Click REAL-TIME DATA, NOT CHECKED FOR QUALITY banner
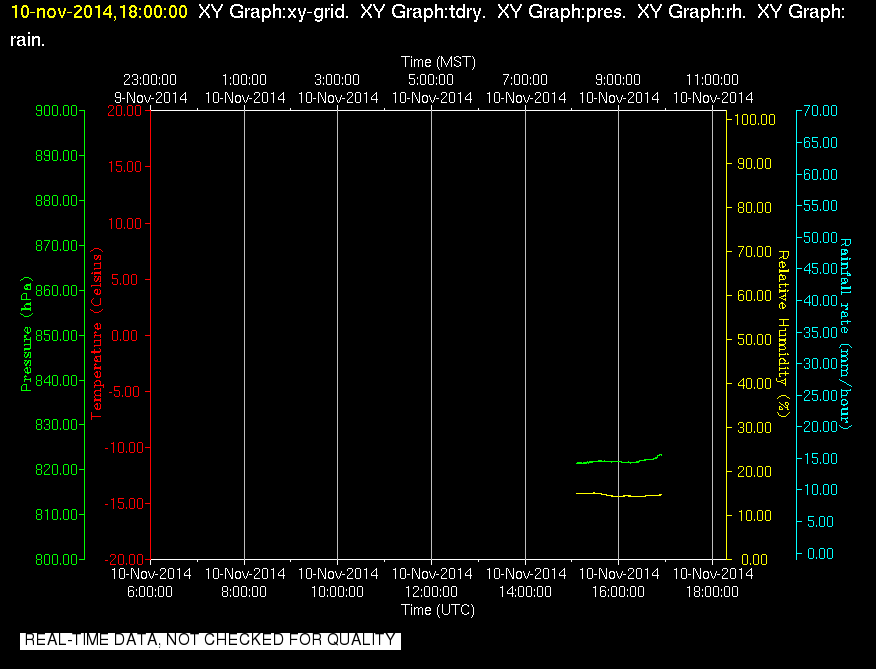The height and width of the screenshot is (669, 876). (210, 640)
